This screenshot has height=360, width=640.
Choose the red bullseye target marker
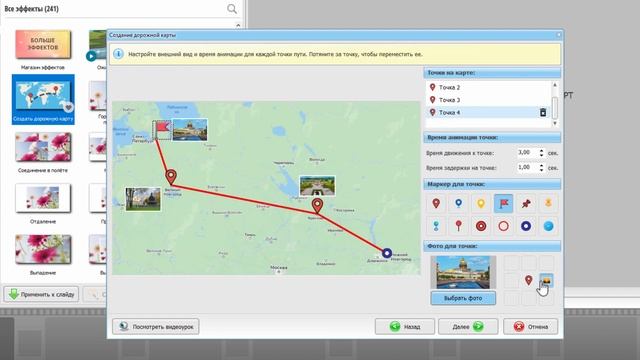481,226
